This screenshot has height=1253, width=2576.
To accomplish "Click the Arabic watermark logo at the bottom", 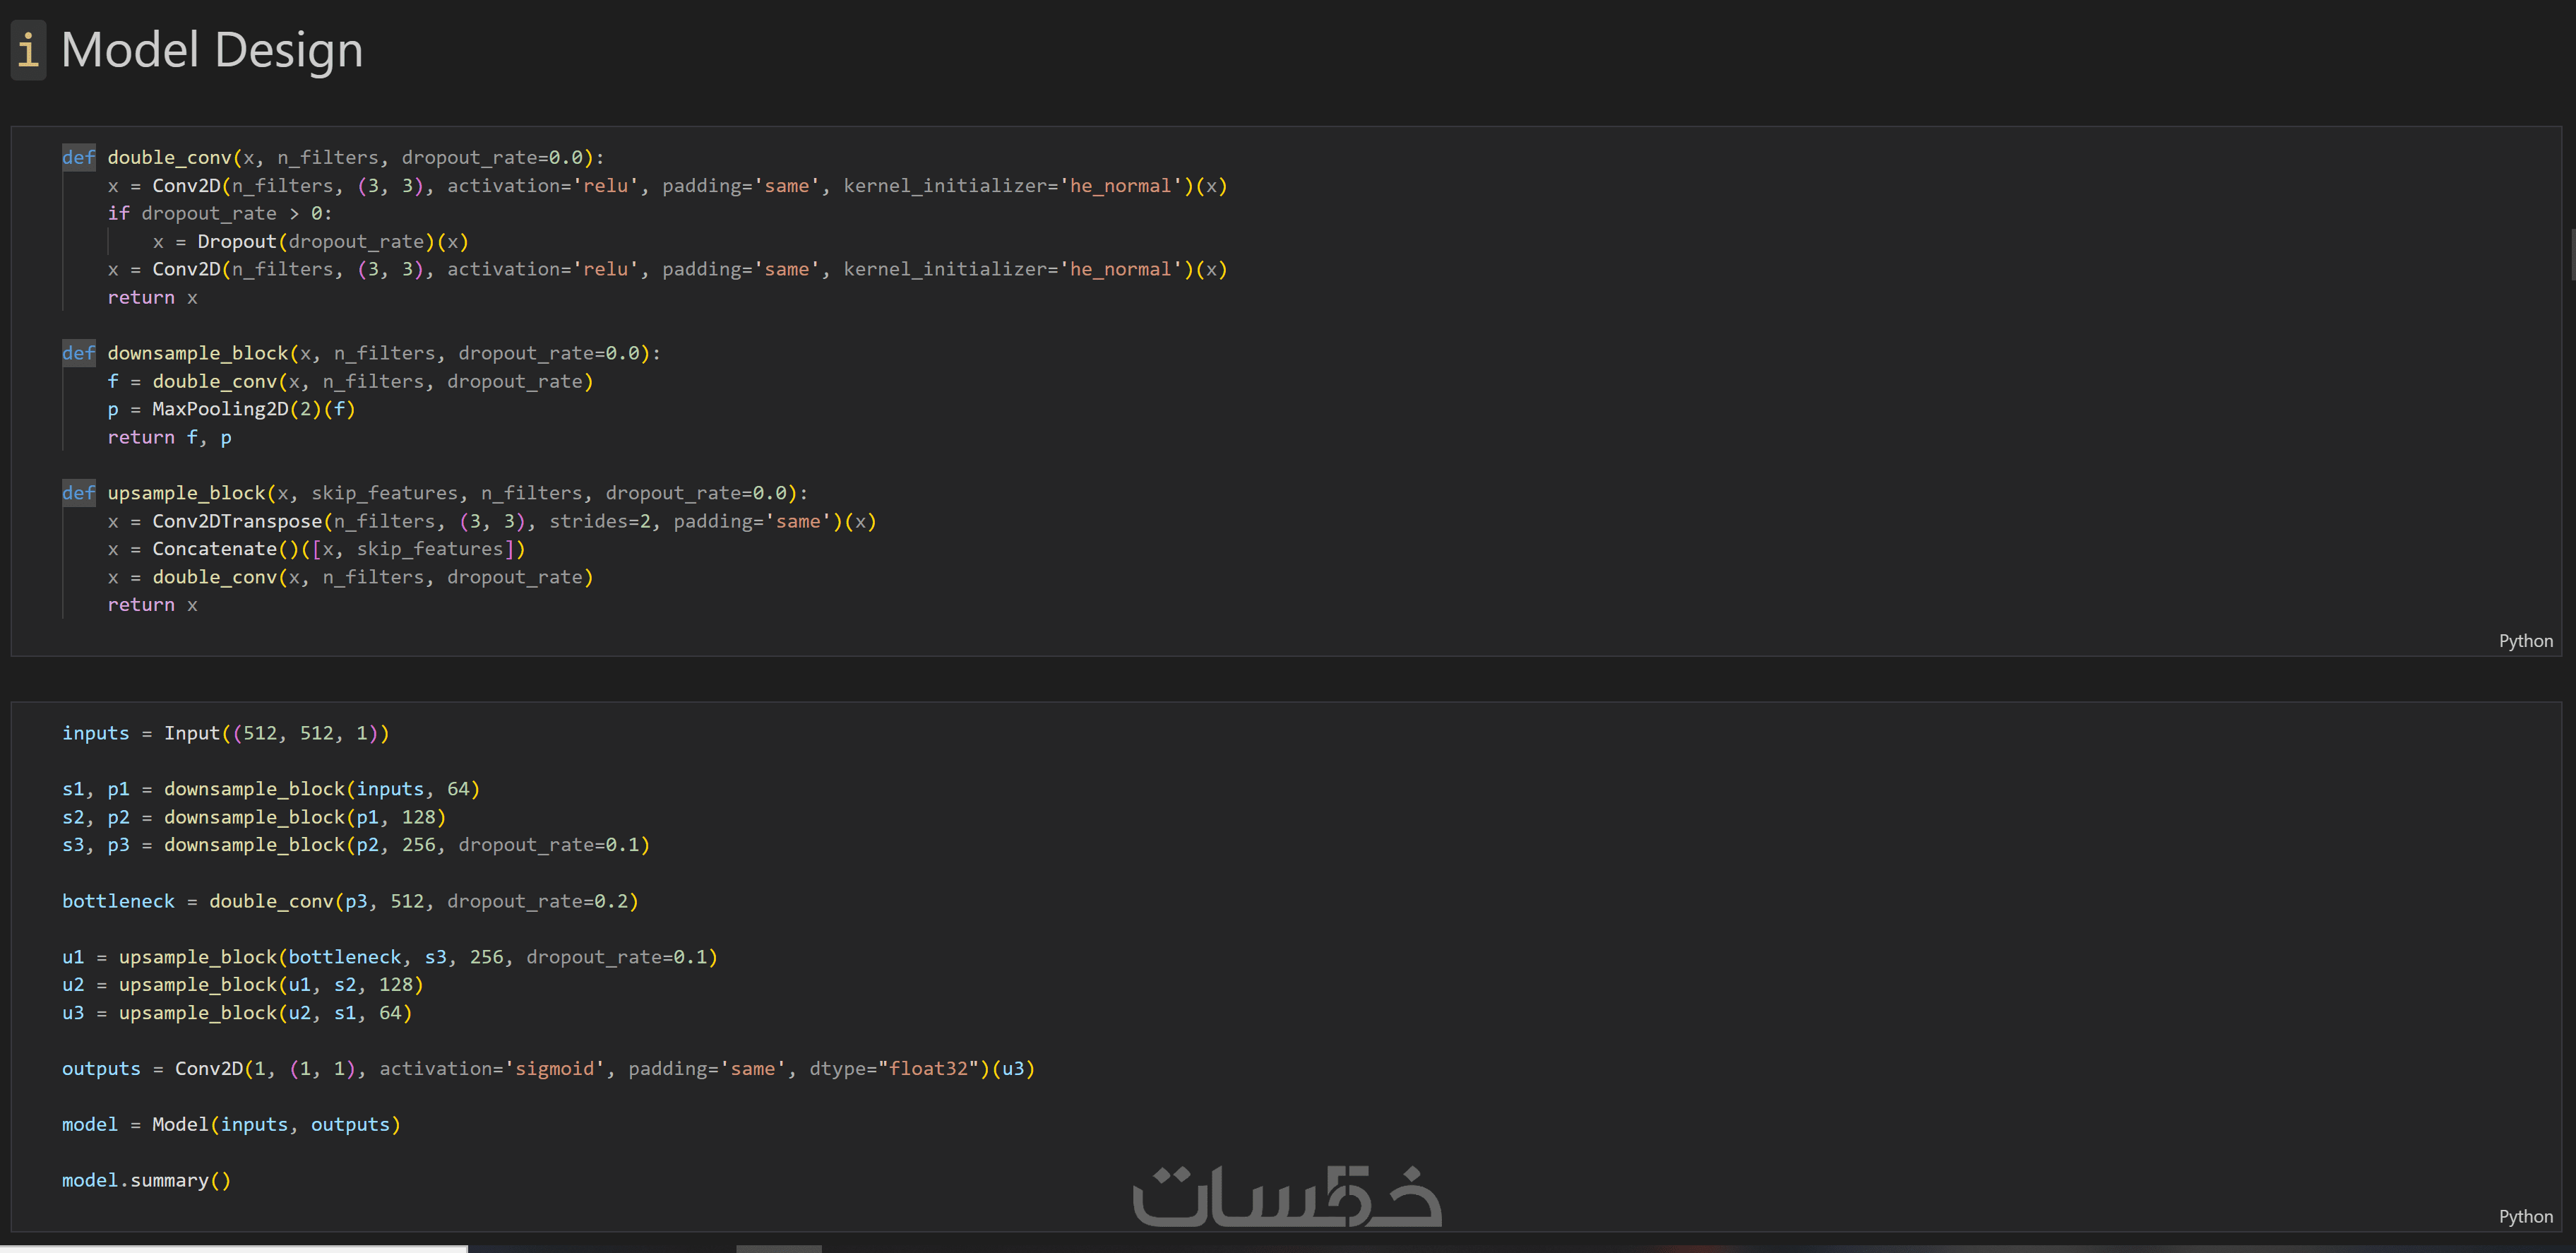I will click(1287, 1196).
